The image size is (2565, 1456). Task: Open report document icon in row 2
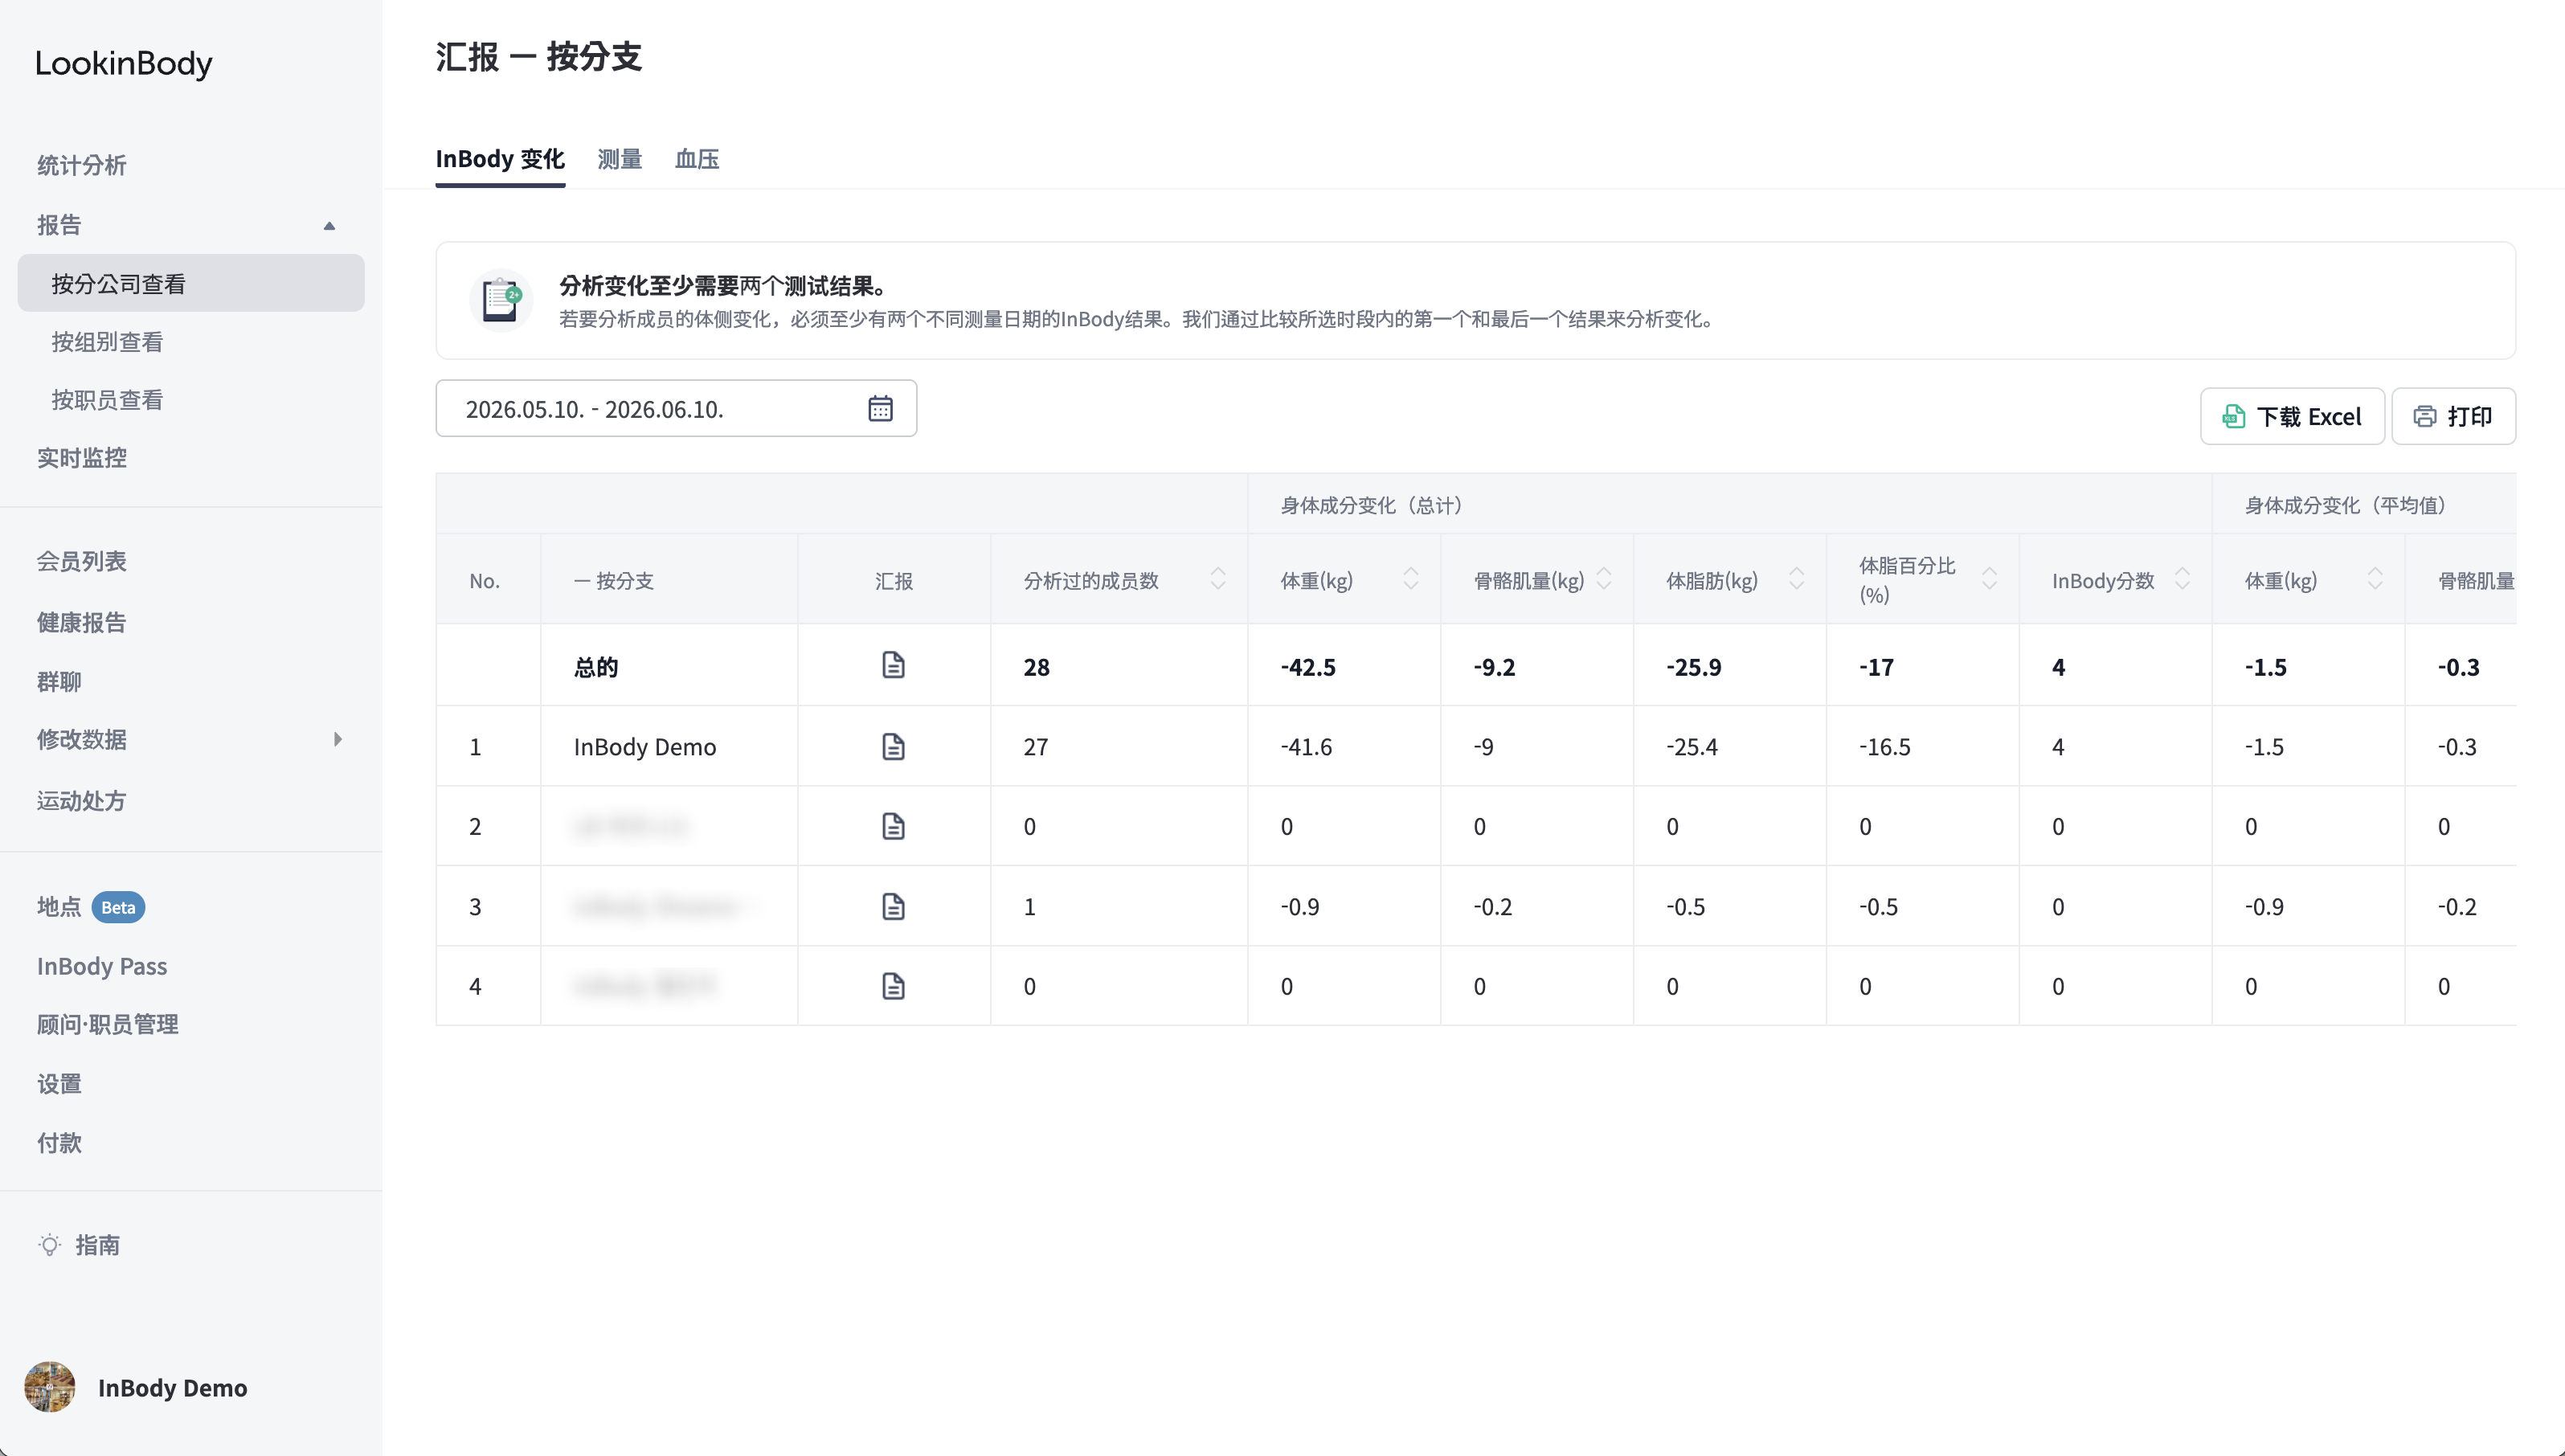coord(893,826)
